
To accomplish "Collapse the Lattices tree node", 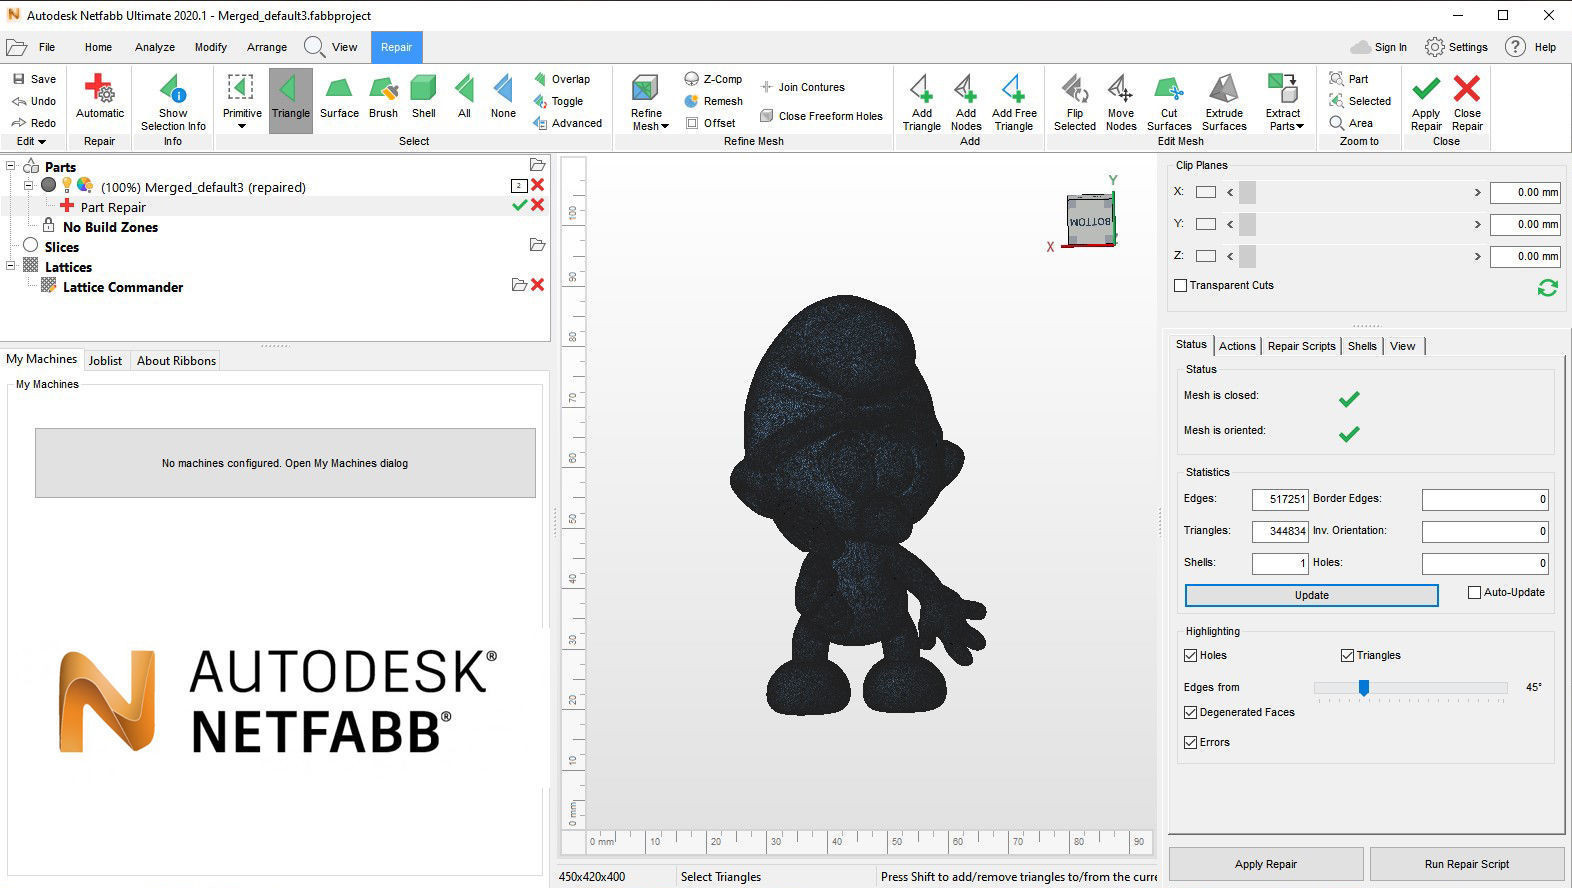I will [11, 266].
